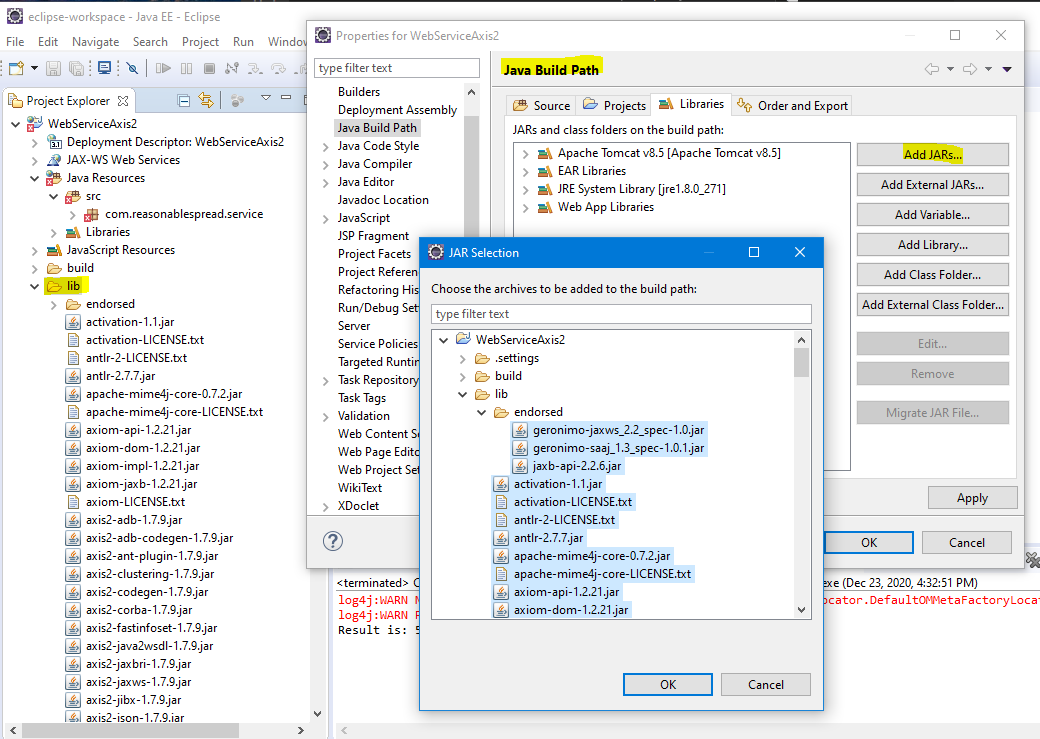
Task: Expand Java Code Style in Properties list
Action: pyautogui.click(x=325, y=147)
